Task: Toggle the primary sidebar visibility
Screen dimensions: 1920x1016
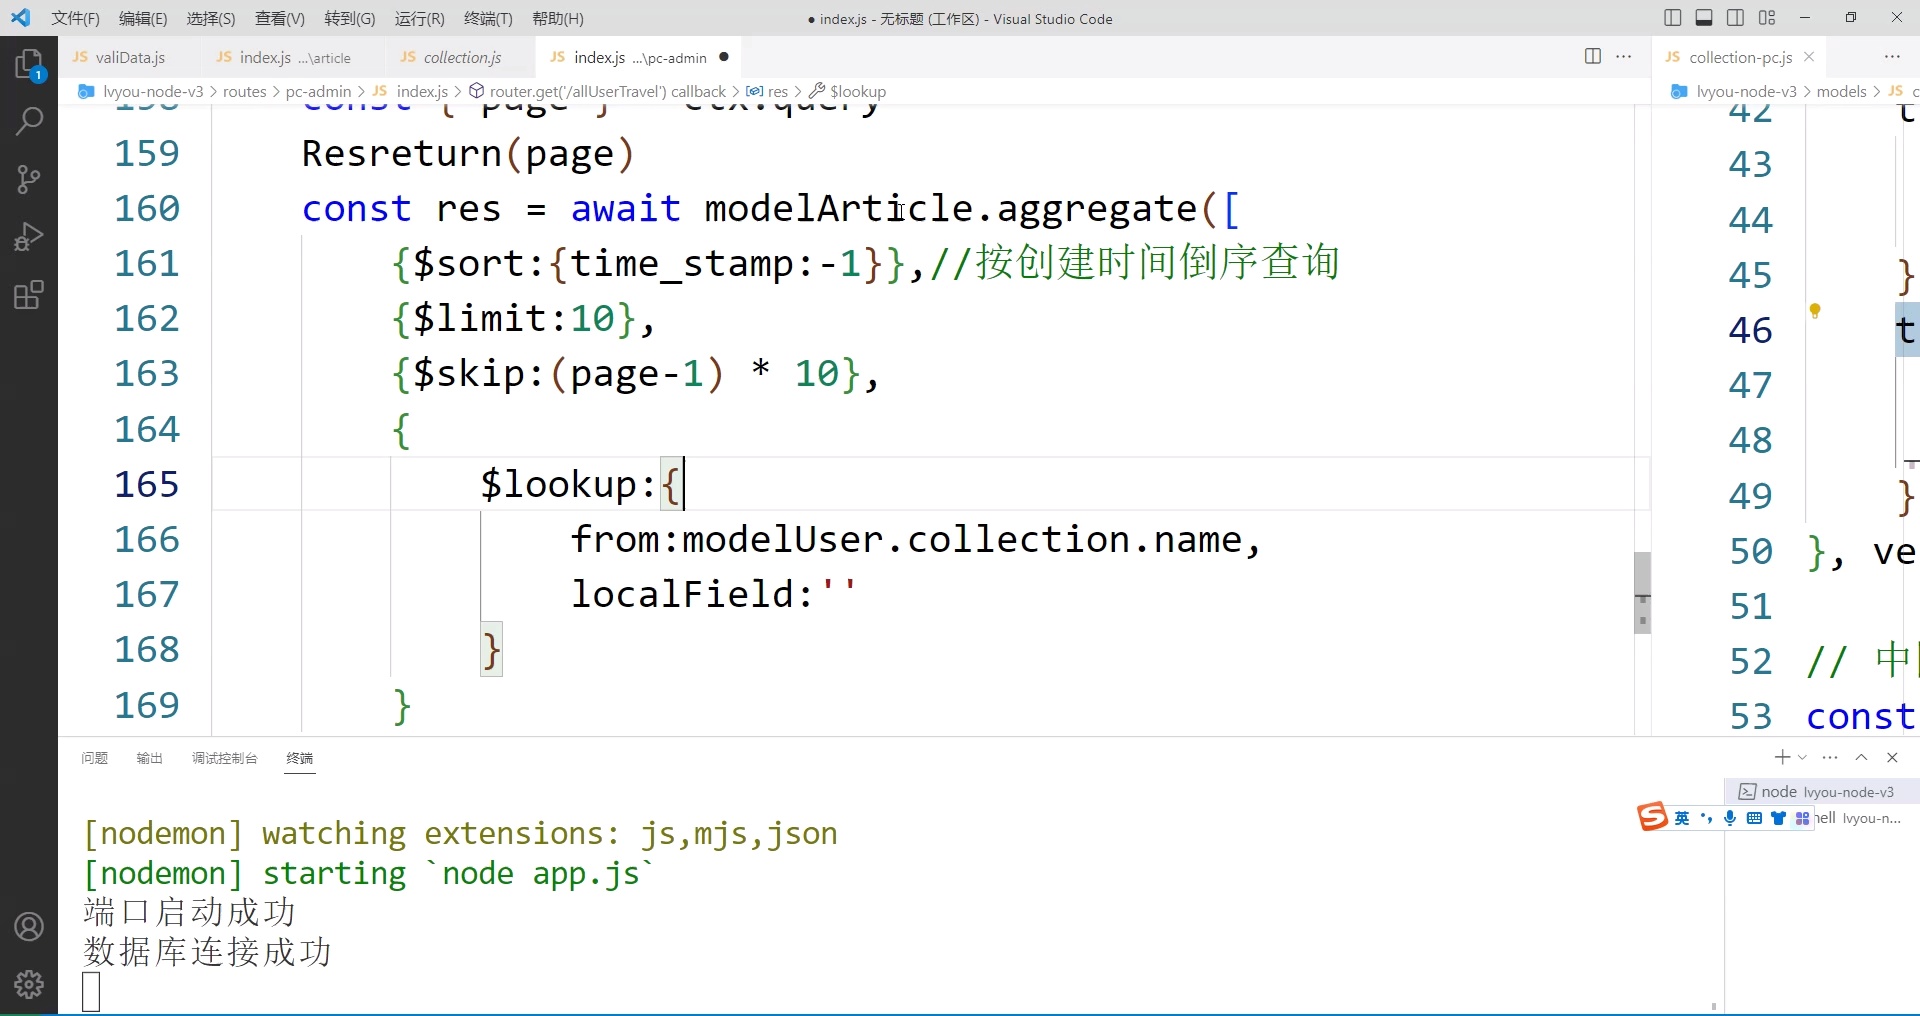Action: pos(1672,18)
